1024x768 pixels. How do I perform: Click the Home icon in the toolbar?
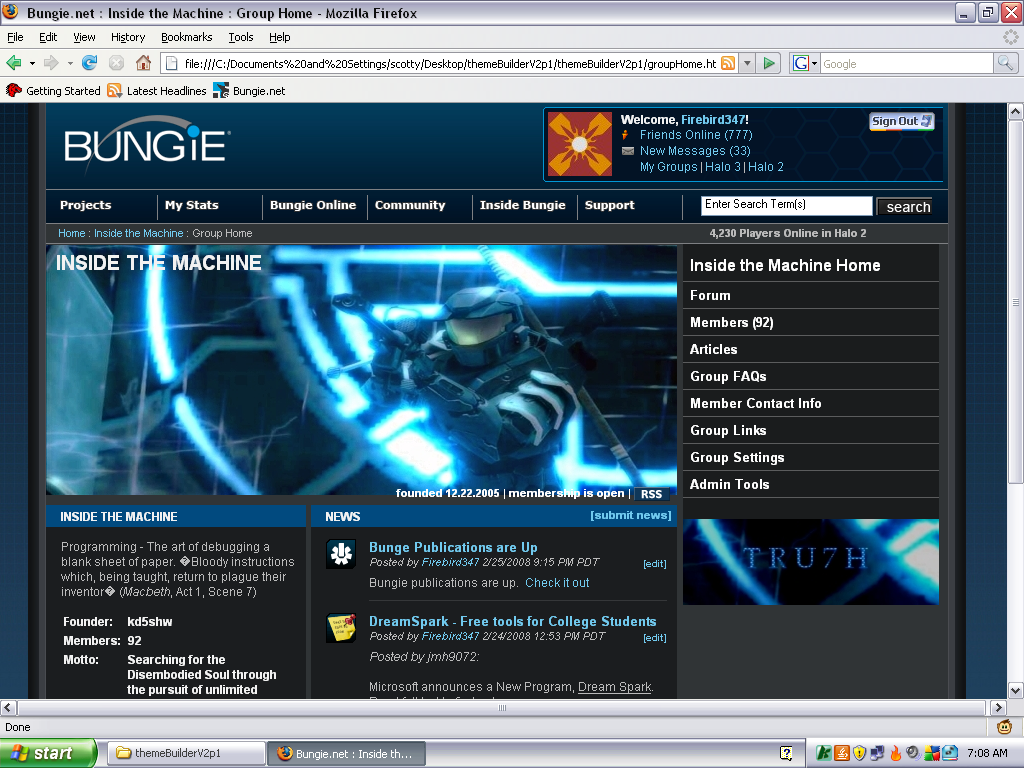(x=143, y=63)
